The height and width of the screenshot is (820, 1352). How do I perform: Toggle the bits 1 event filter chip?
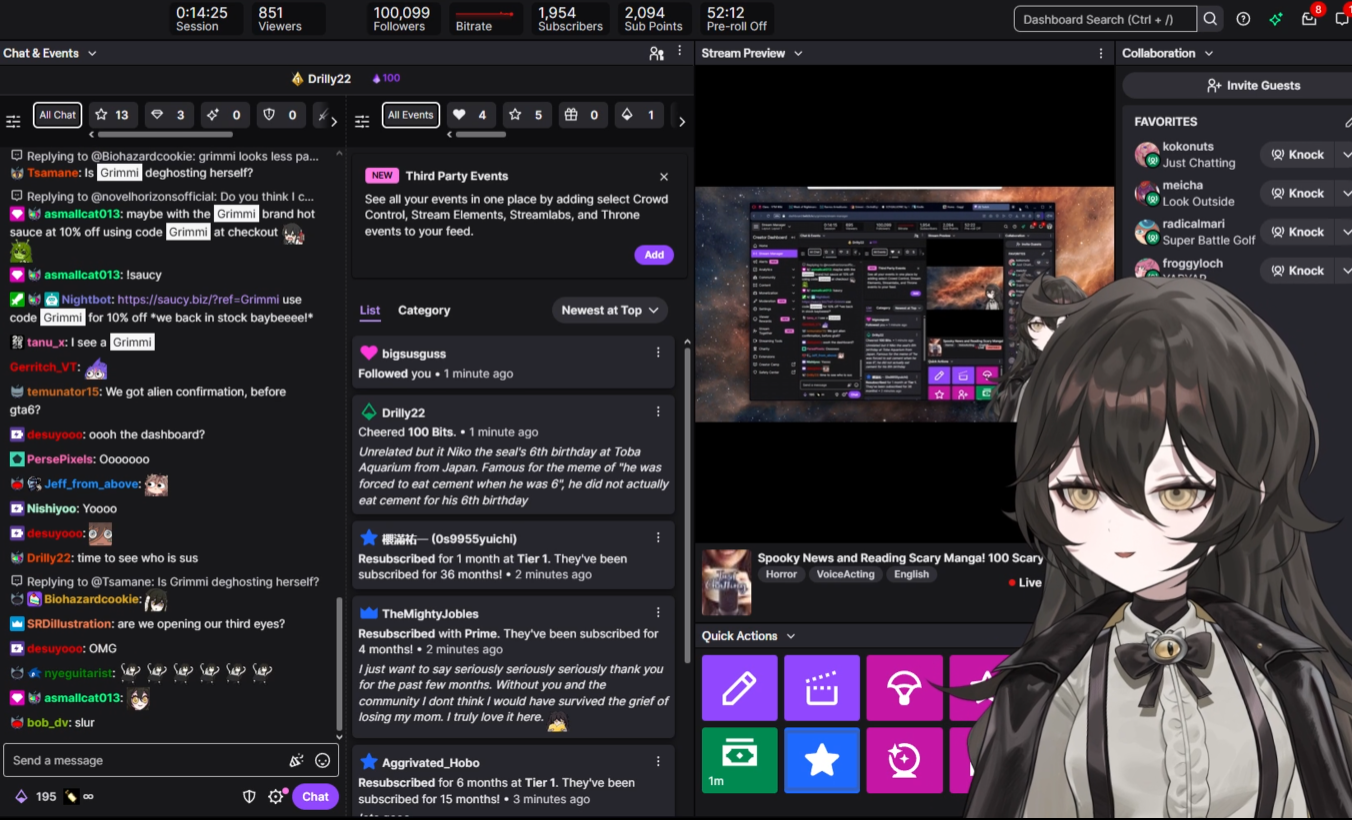(x=639, y=115)
